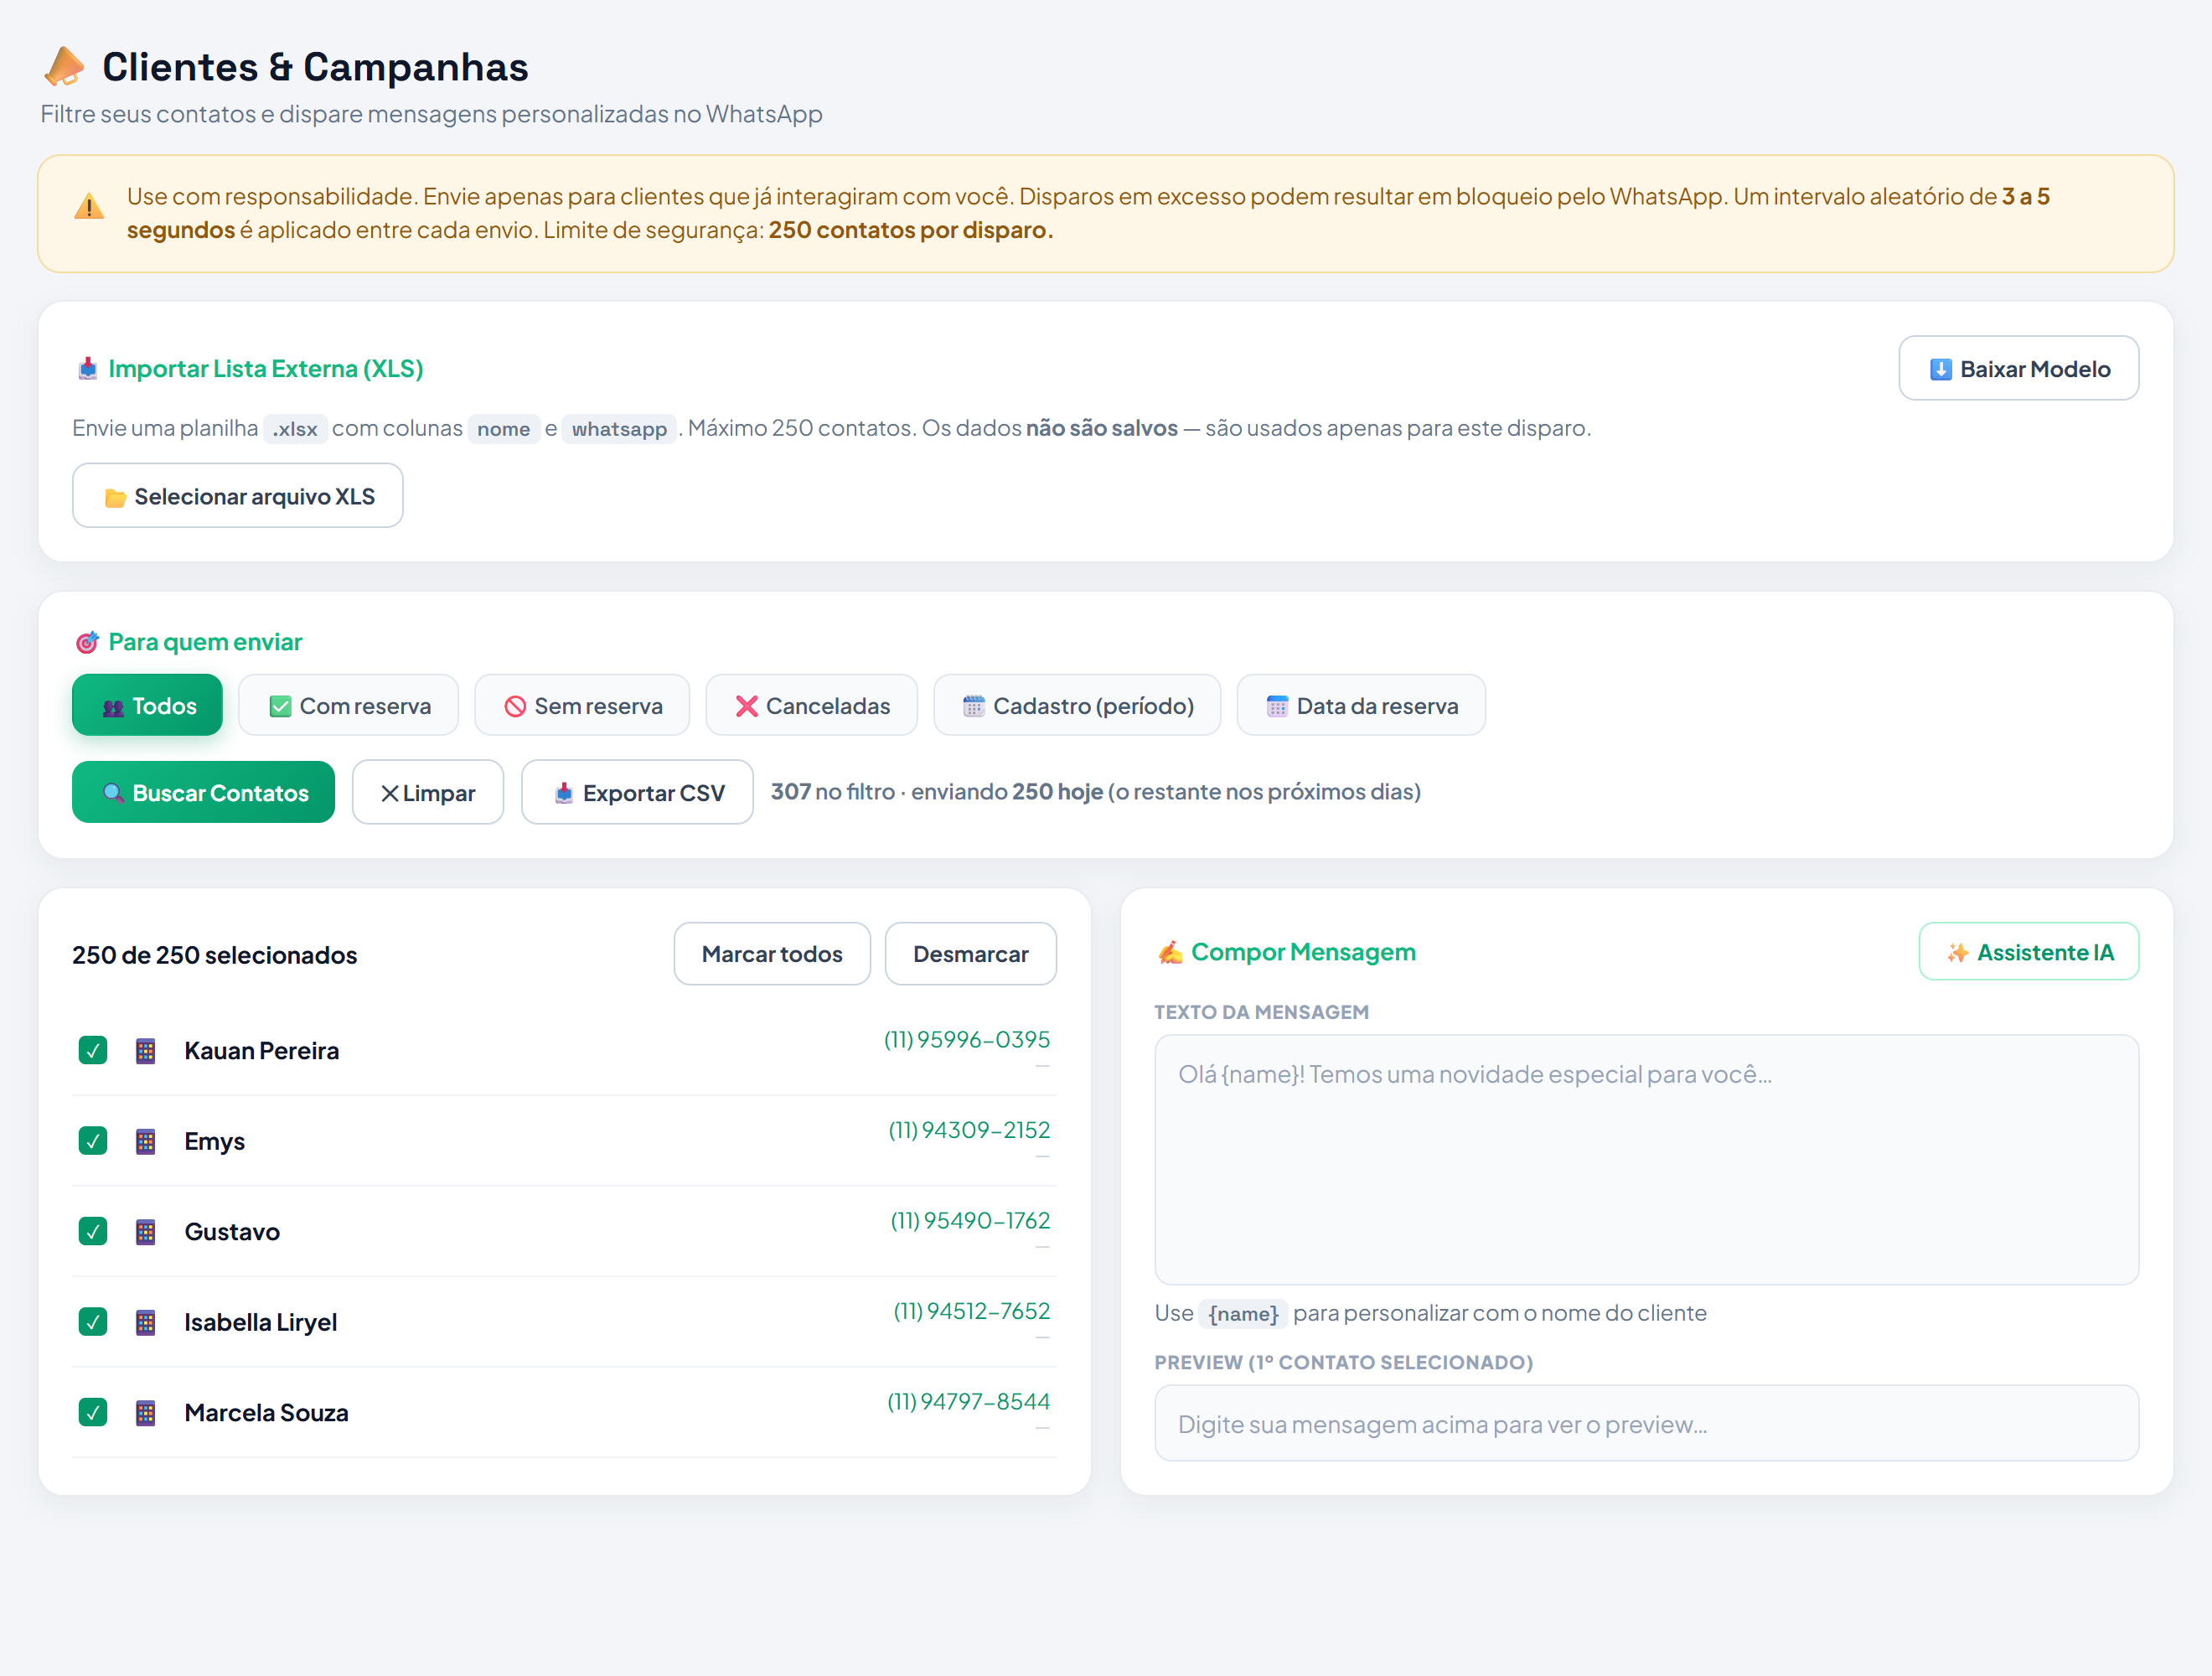The image size is (2212, 1676).
Task: Click the Importar Lista Externa (XLS) heading
Action: pos(265,369)
